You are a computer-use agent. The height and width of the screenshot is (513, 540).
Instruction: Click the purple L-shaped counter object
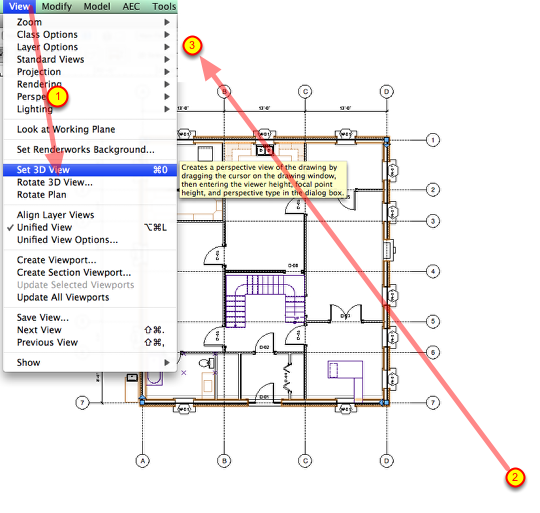[x=345, y=380]
